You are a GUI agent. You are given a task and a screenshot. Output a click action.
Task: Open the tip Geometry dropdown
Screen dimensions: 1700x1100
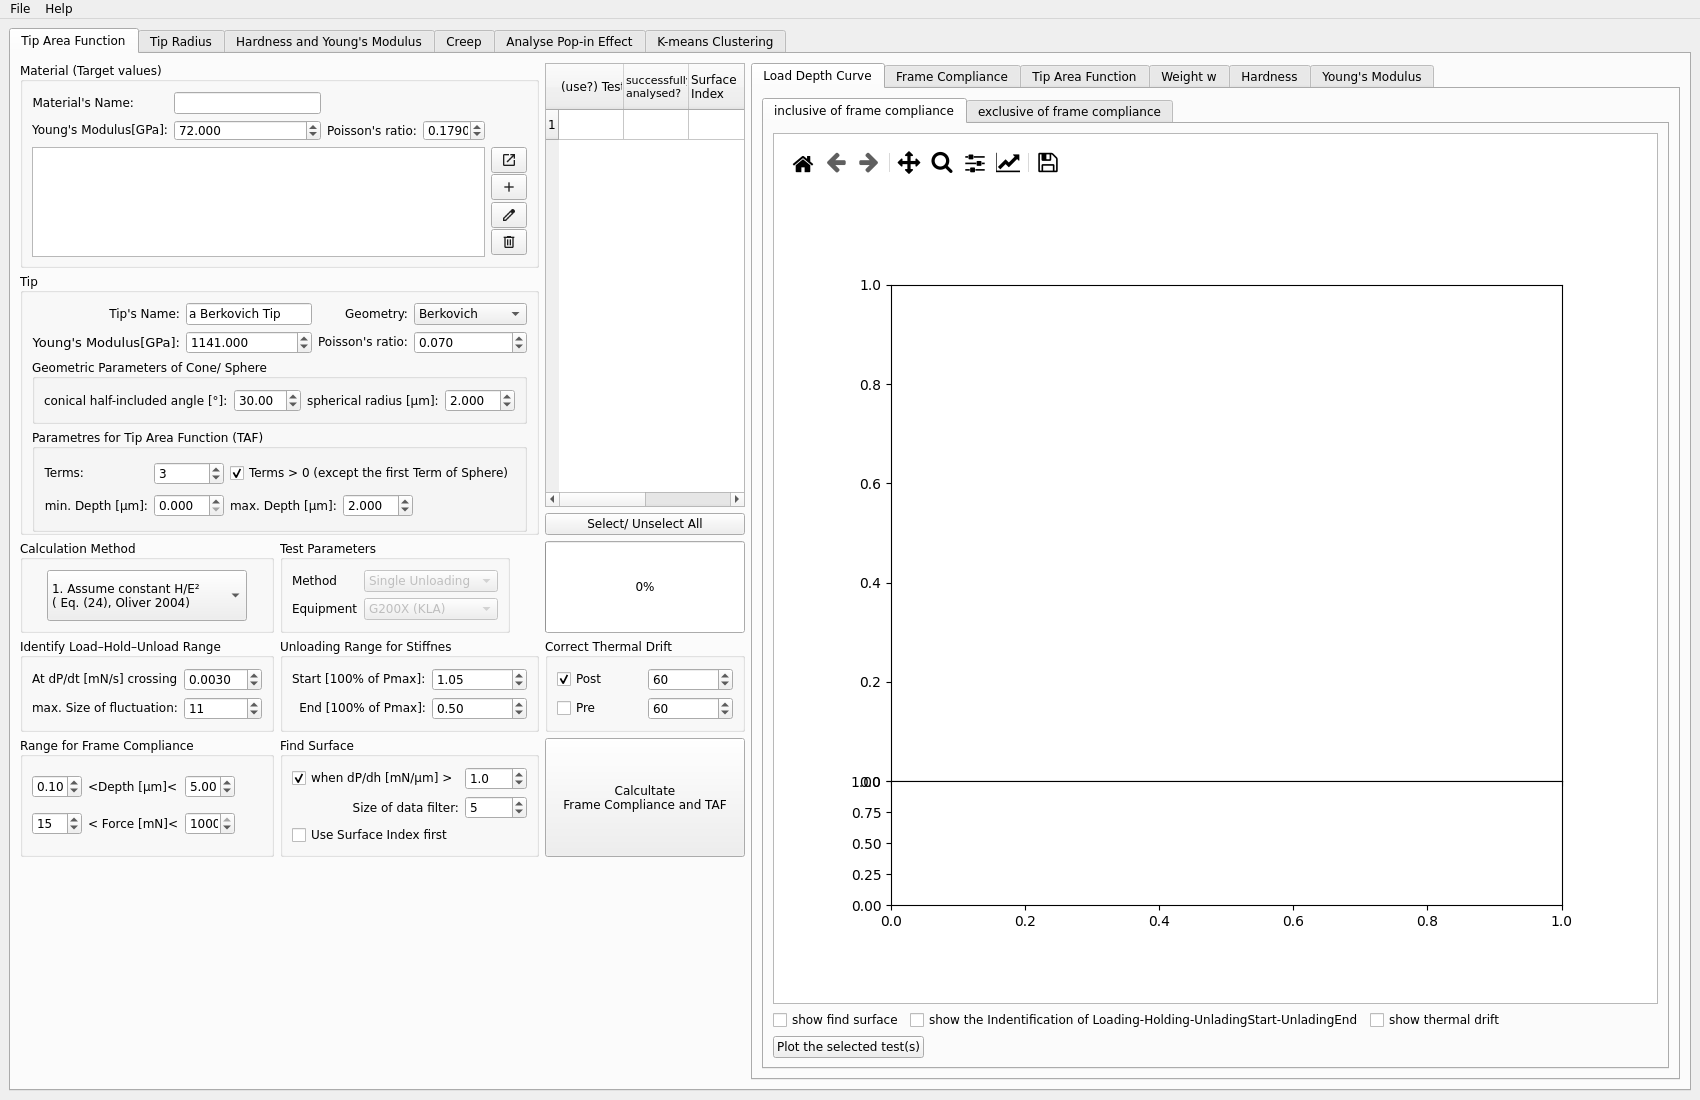(469, 314)
